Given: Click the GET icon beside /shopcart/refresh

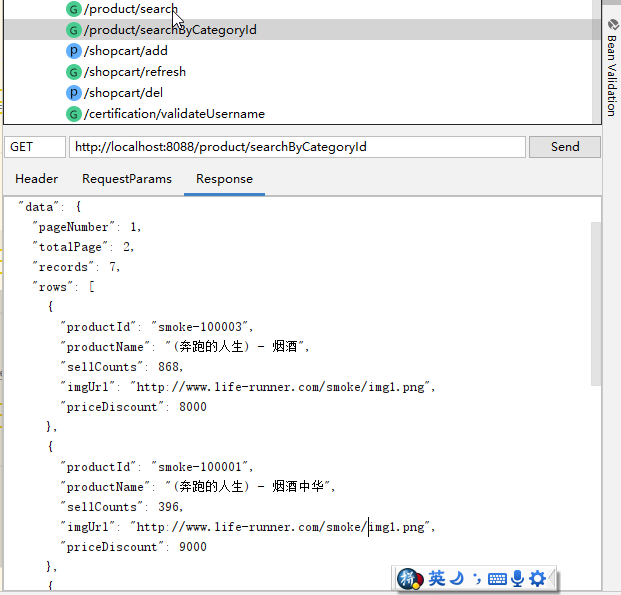Looking at the screenshot, I should click(x=73, y=72).
